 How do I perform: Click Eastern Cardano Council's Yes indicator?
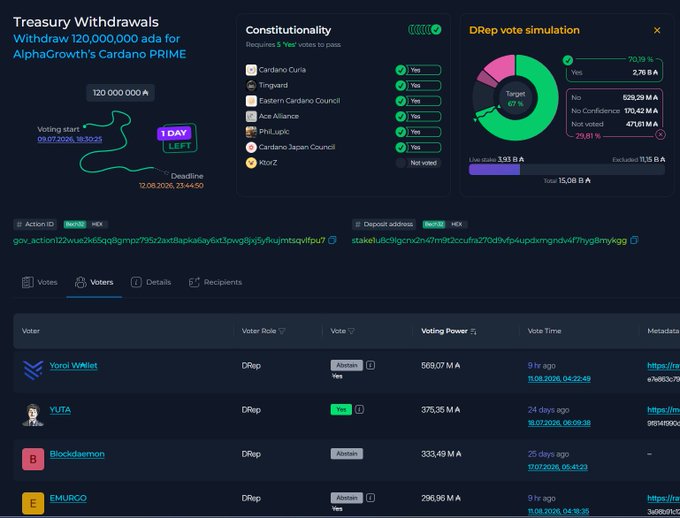(418, 101)
